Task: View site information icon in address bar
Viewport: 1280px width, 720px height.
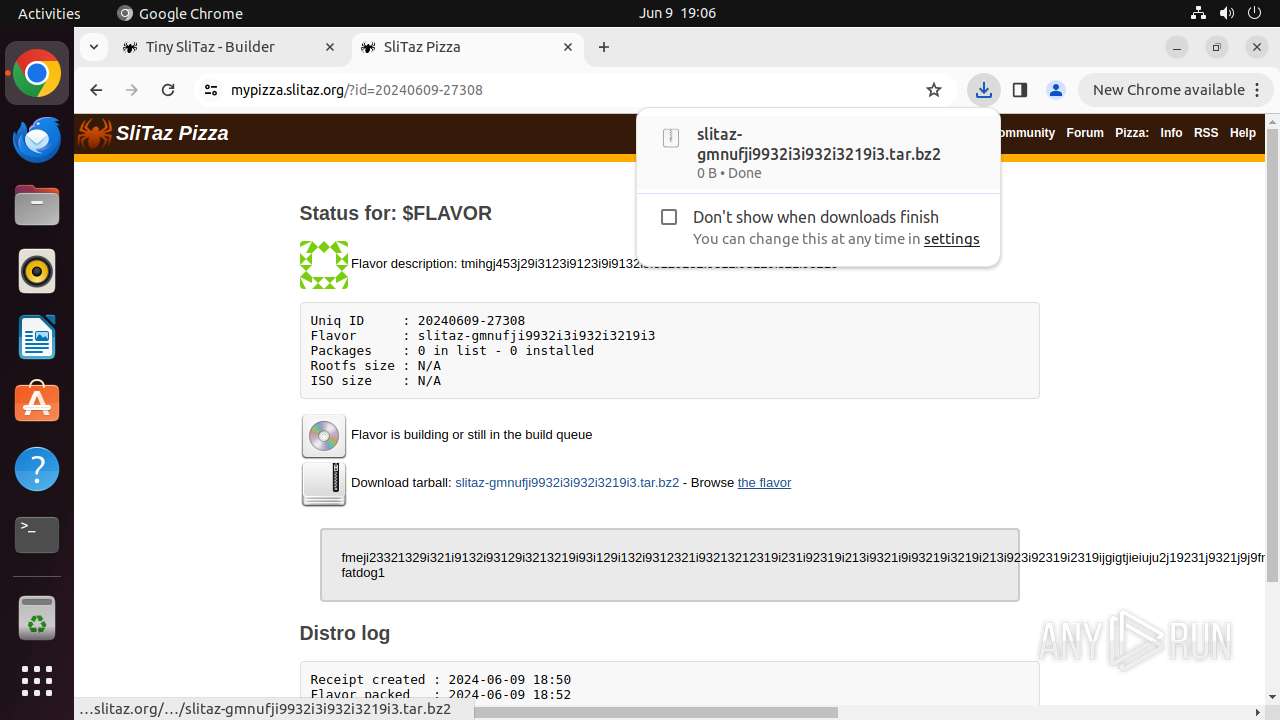Action: coord(210,90)
